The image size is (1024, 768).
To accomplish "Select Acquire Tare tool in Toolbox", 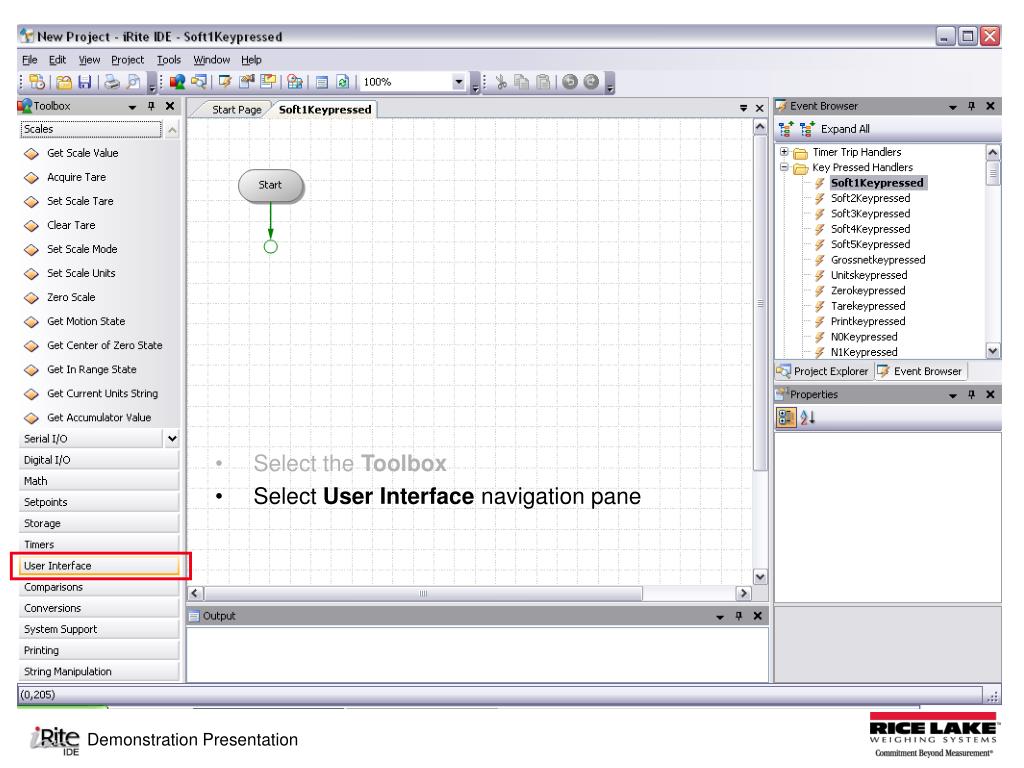I will [x=76, y=177].
